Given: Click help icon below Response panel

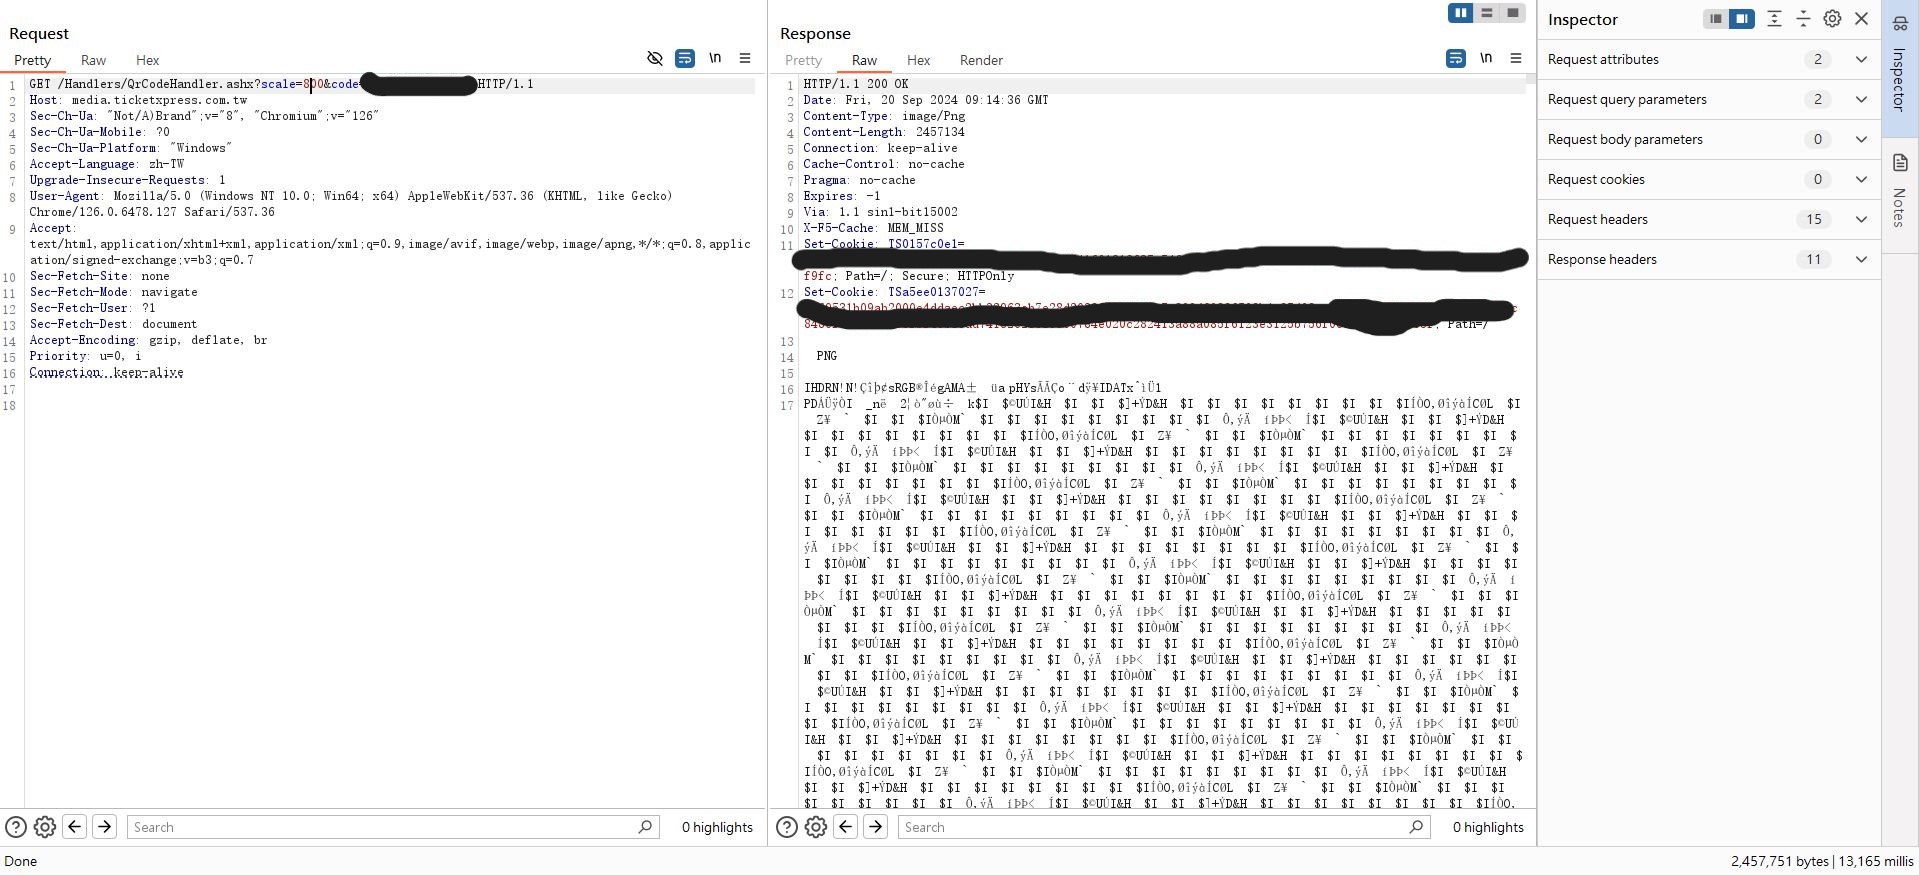Looking at the screenshot, I should click(787, 827).
